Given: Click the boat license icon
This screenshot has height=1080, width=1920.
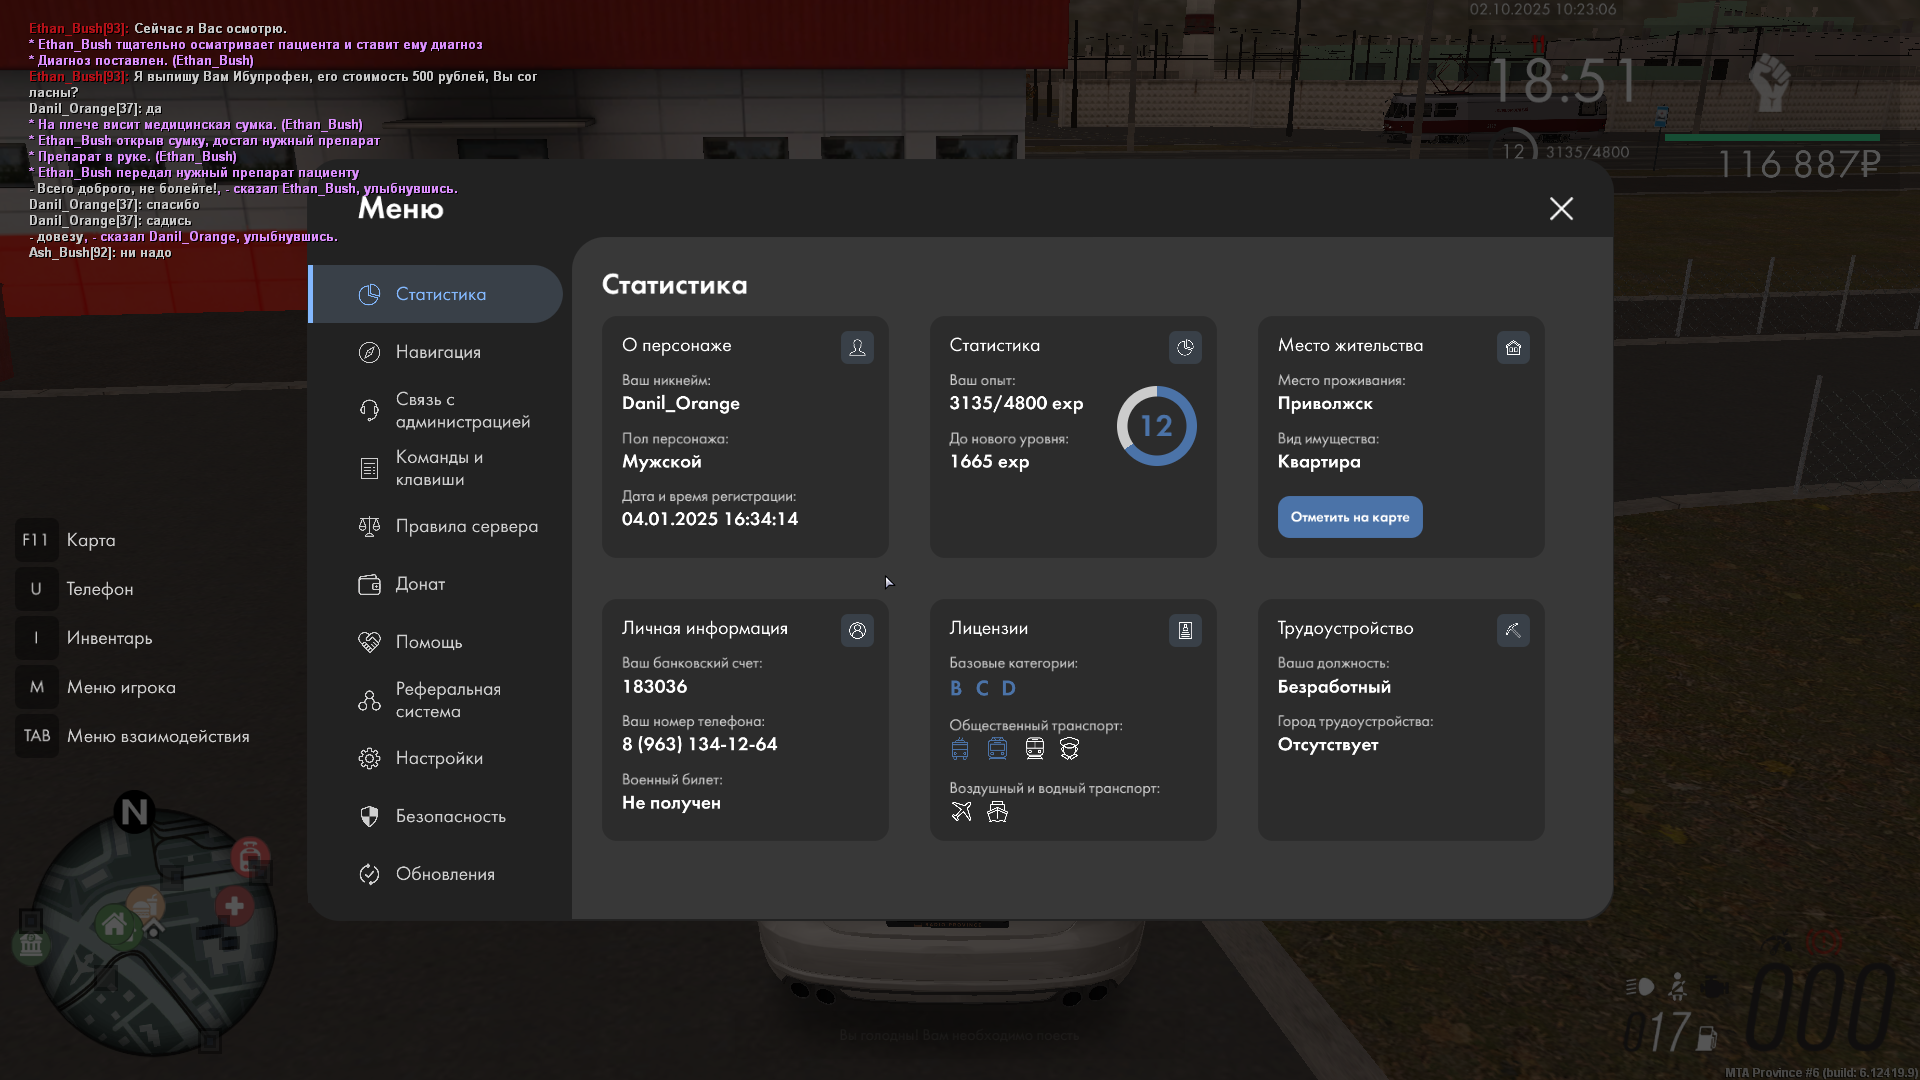Looking at the screenshot, I should (x=997, y=812).
